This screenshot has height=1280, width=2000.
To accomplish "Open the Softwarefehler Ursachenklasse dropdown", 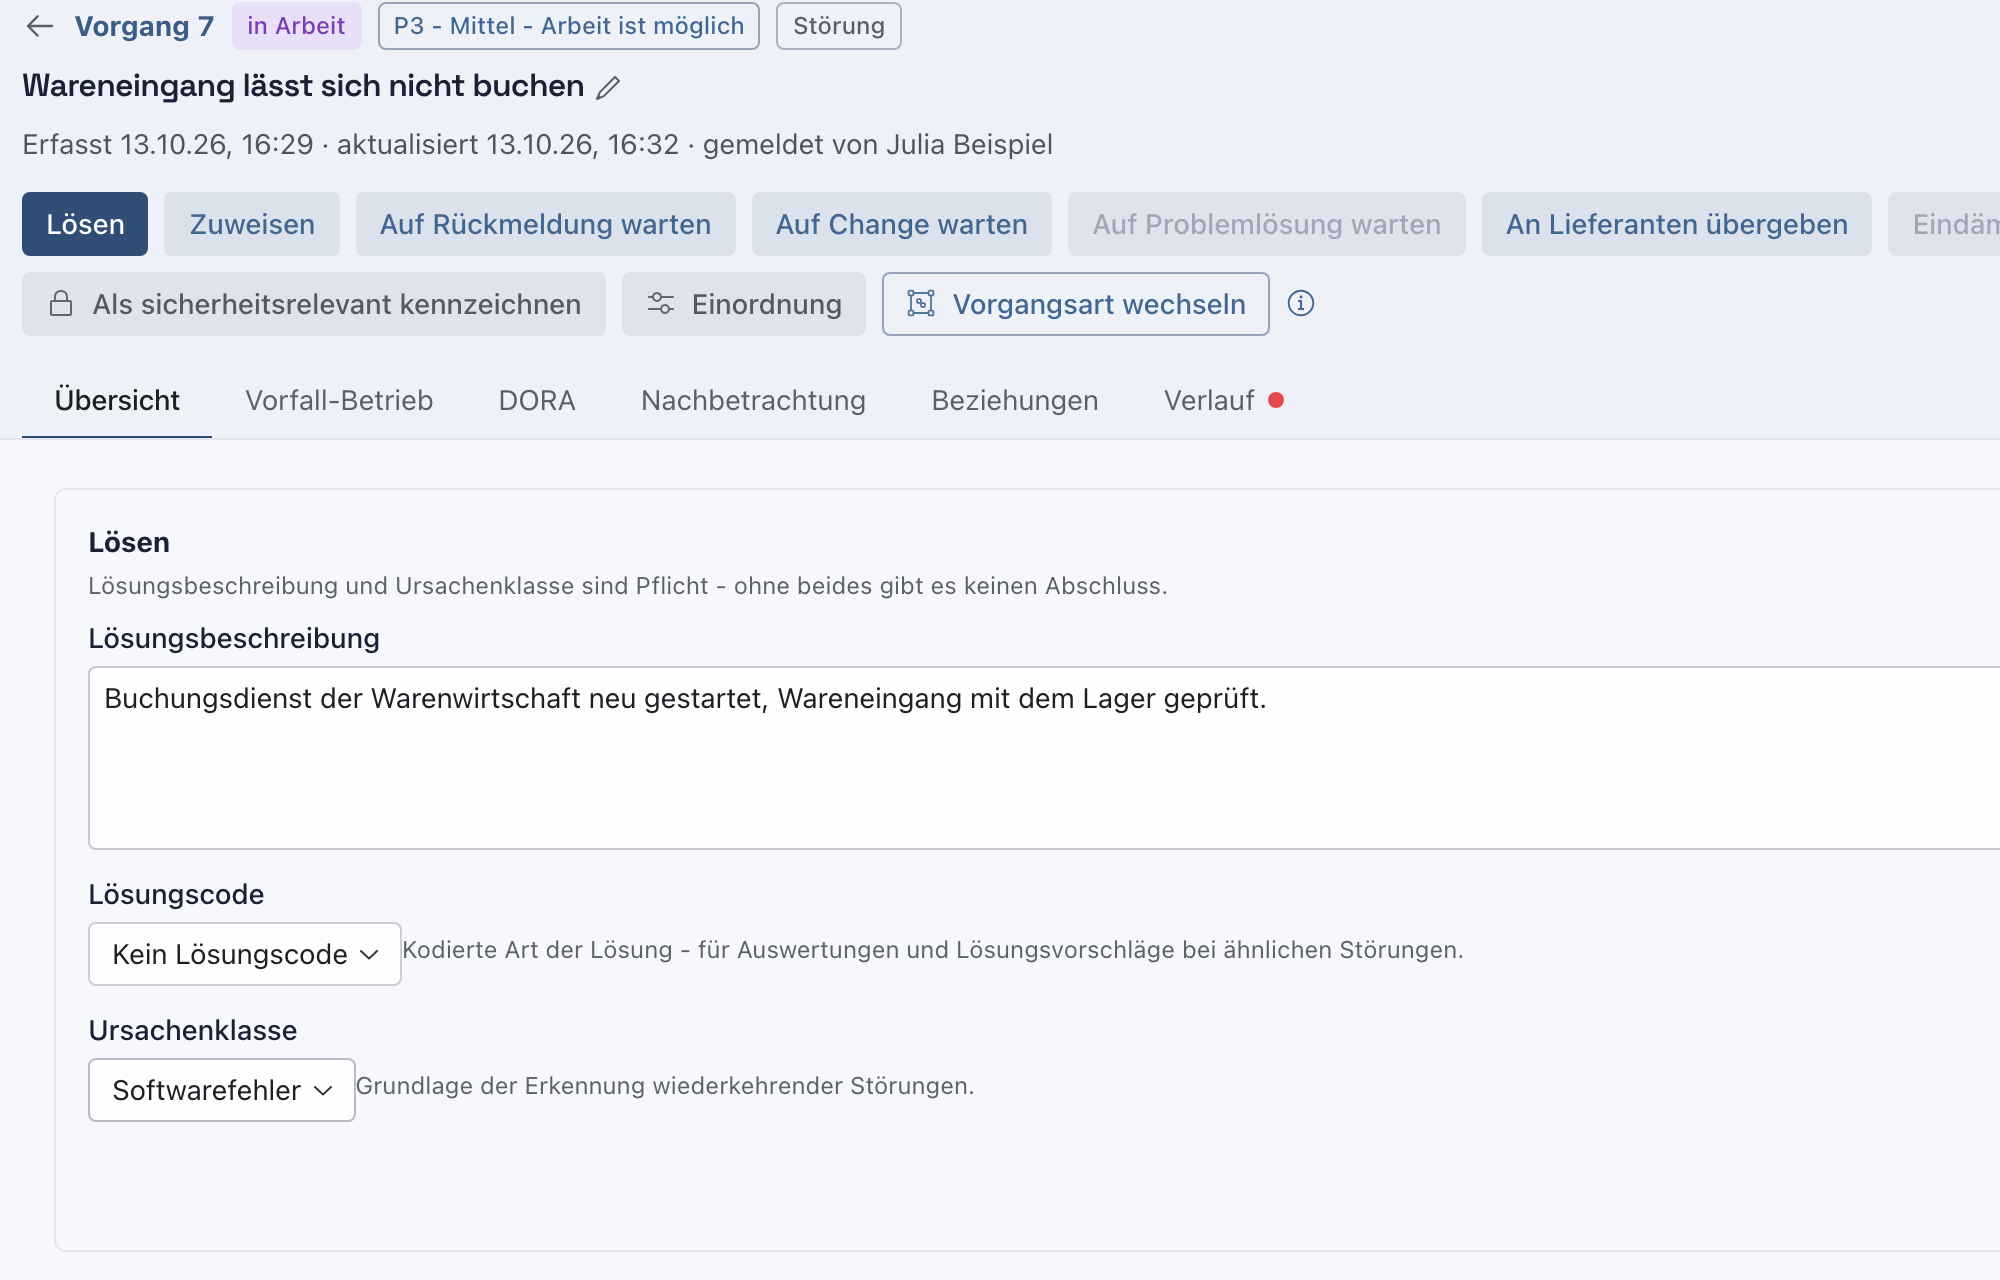I will coord(222,1090).
